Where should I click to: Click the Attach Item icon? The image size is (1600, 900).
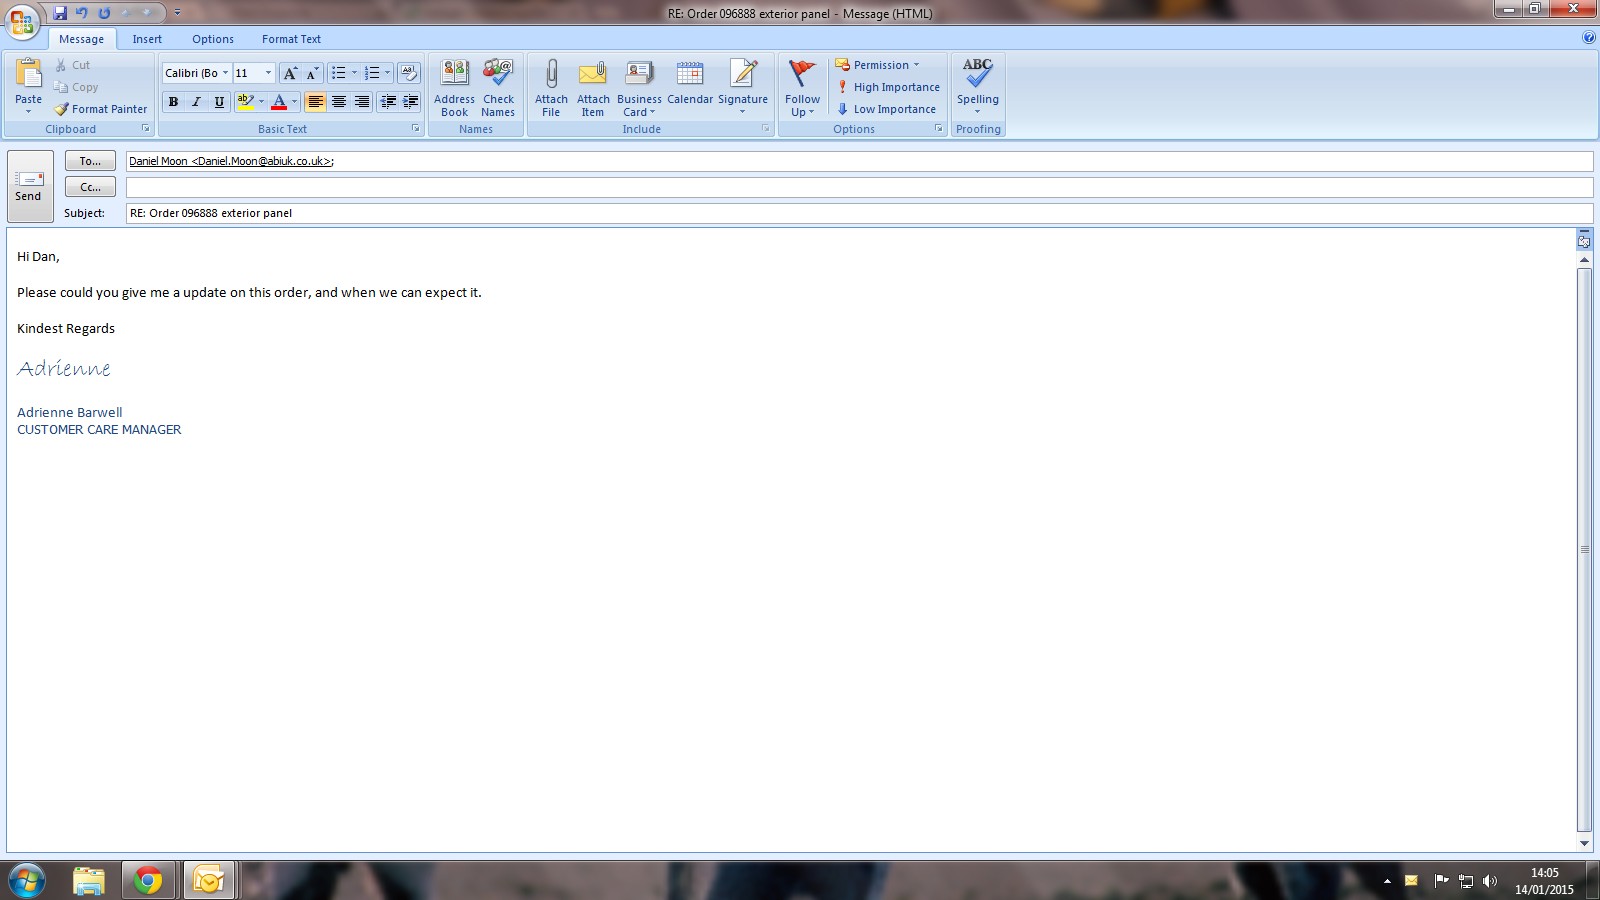point(593,75)
